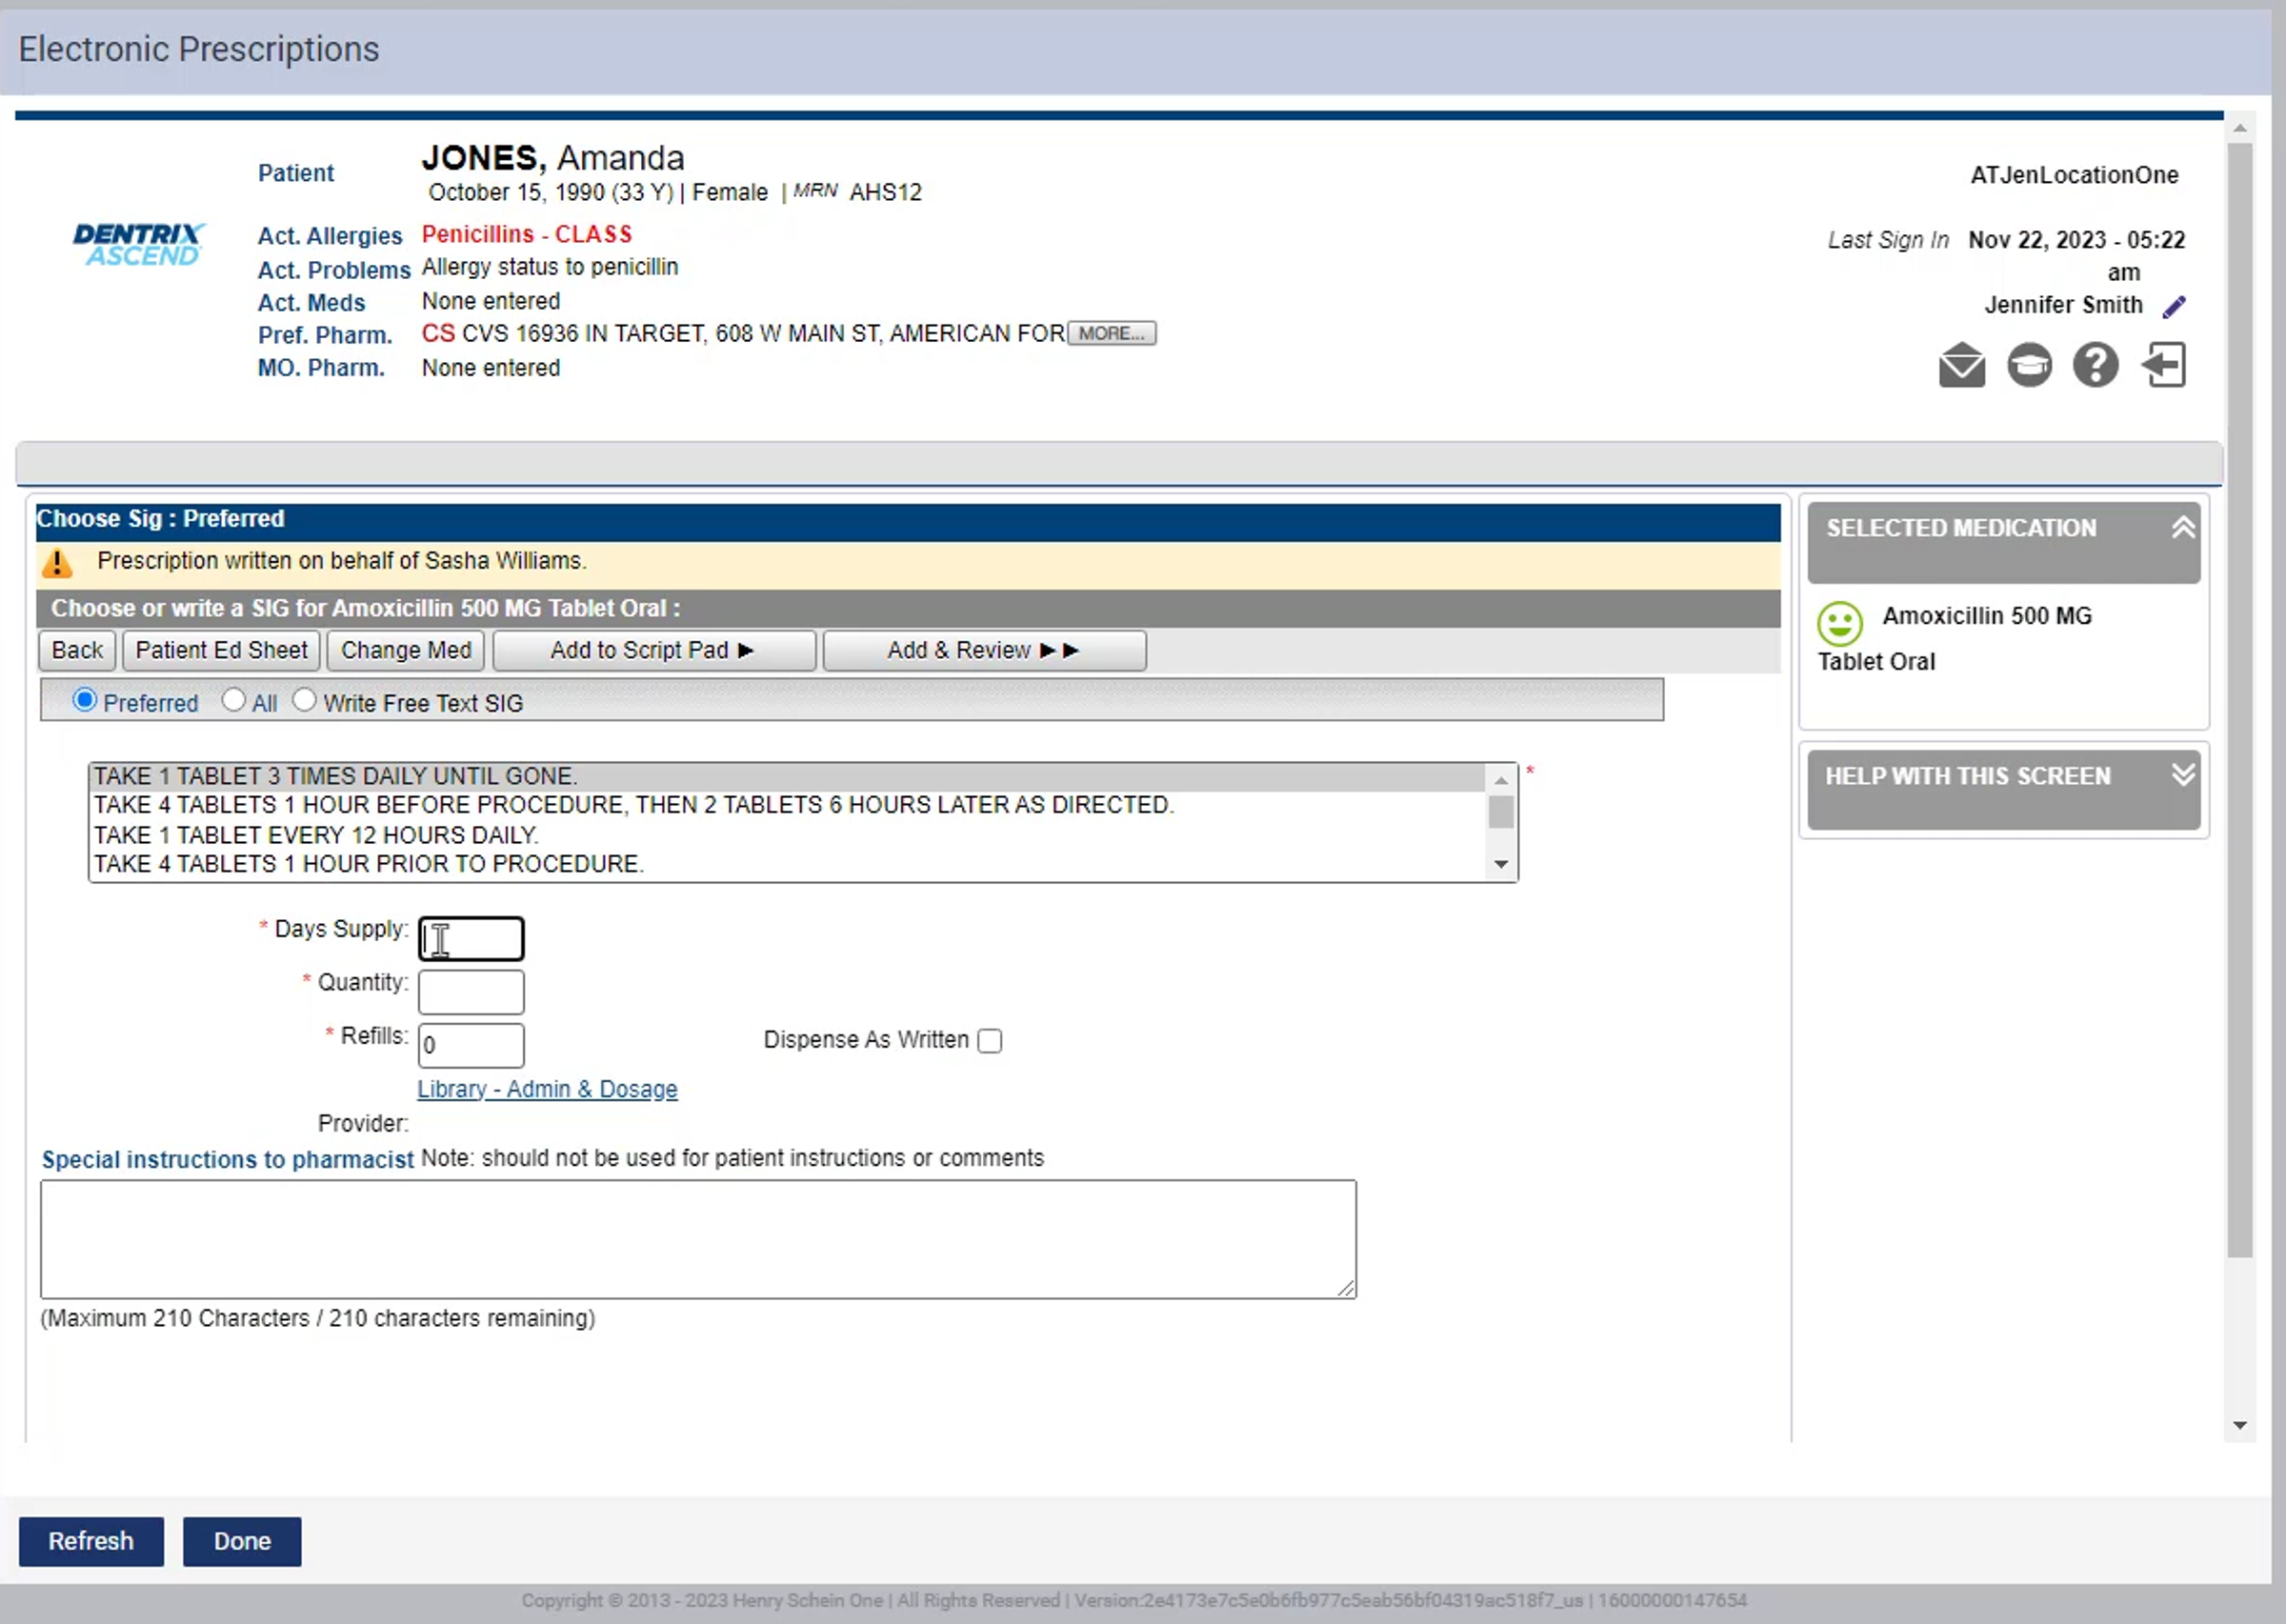The width and height of the screenshot is (2286, 1624).
Task: Select the All sigs radio button
Action: click(233, 700)
